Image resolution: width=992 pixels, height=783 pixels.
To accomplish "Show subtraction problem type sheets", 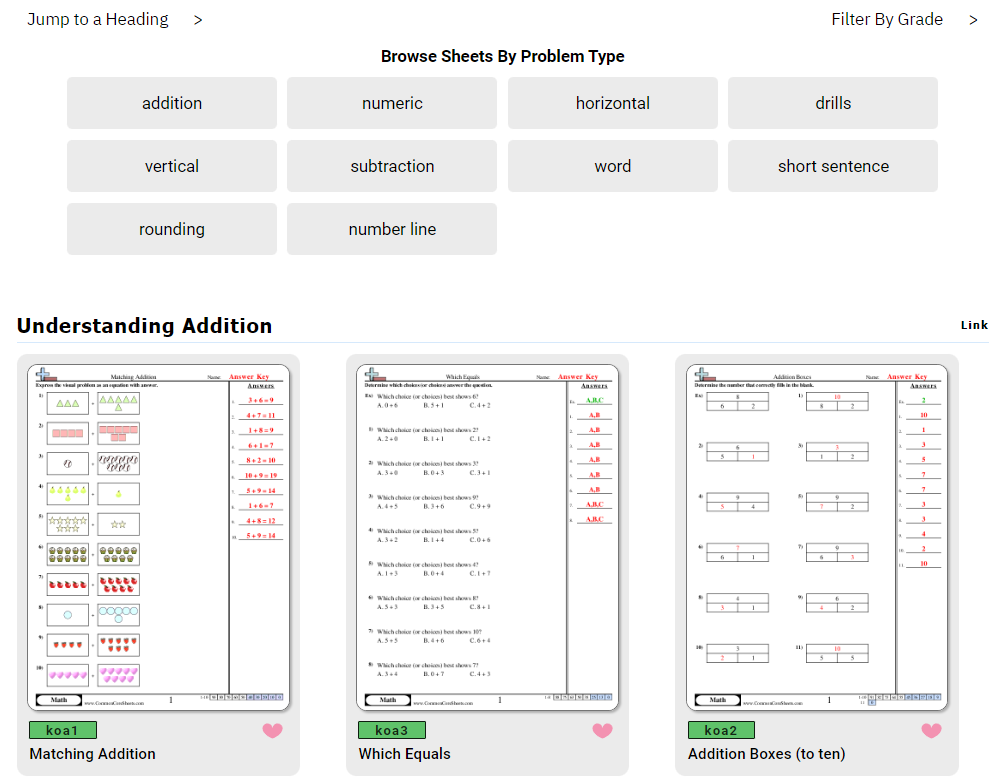I will 392,166.
